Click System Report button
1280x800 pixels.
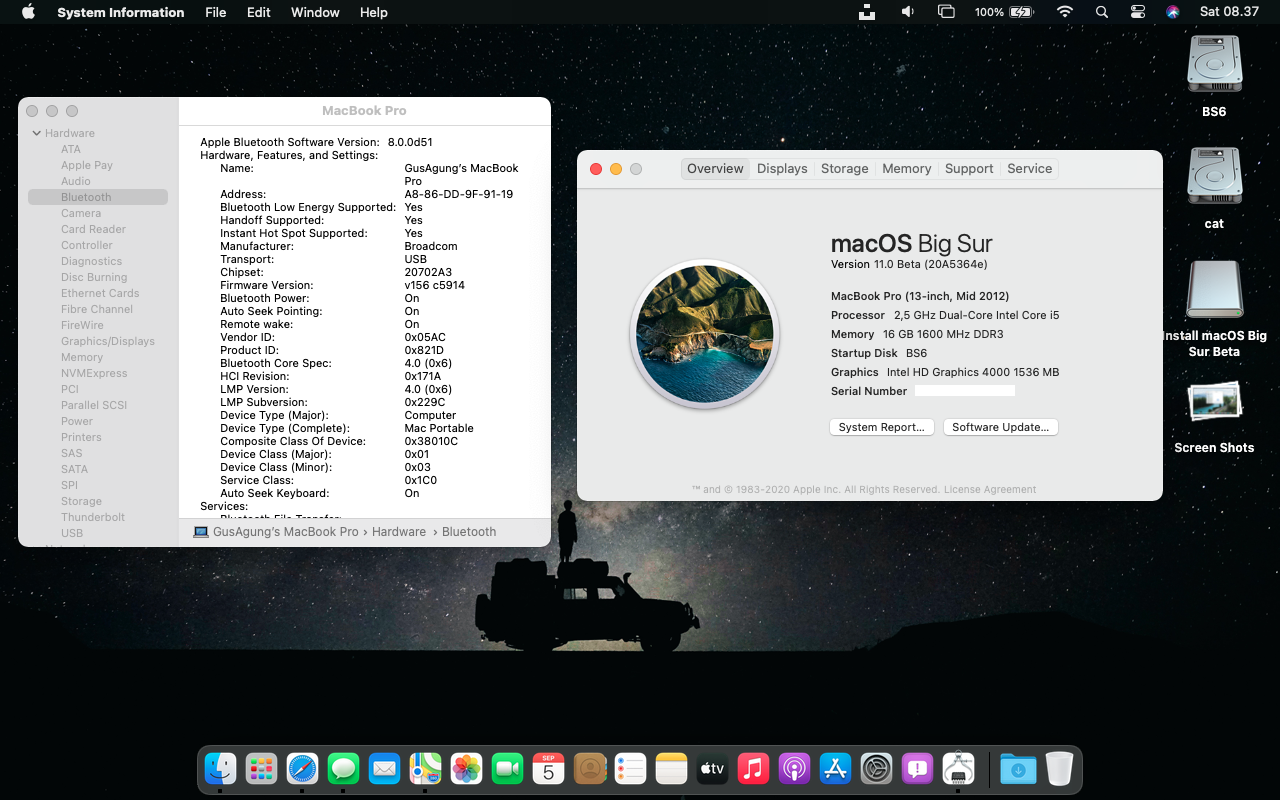coord(882,427)
